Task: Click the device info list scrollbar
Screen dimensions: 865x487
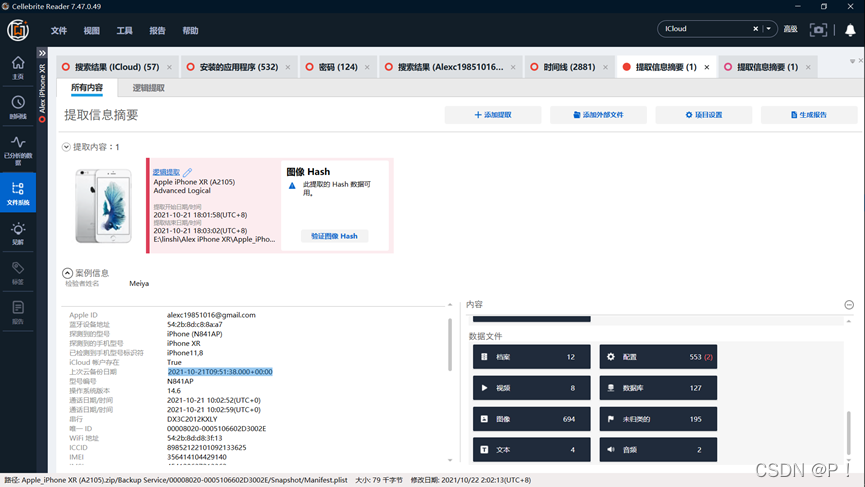Action: 450,344
